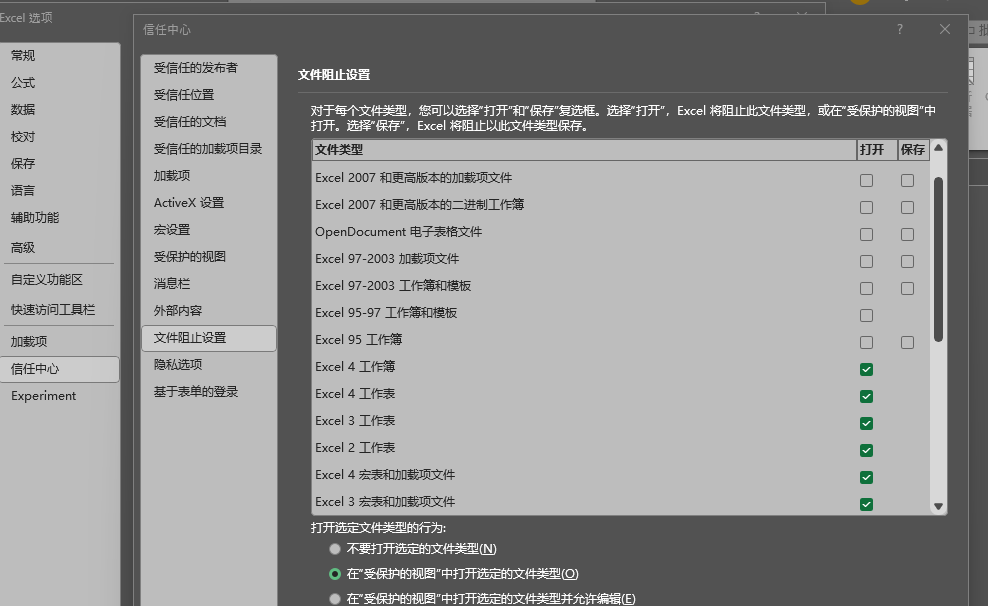The height and width of the screenshot is (606, 988).
Task: Click the file type list scroll-down arrow
Action: click(x=938, y=506)
